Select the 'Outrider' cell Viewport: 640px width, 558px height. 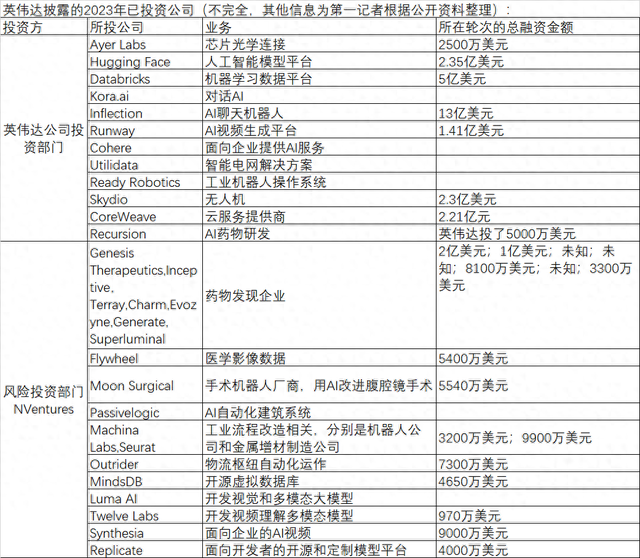pos(145,464)
